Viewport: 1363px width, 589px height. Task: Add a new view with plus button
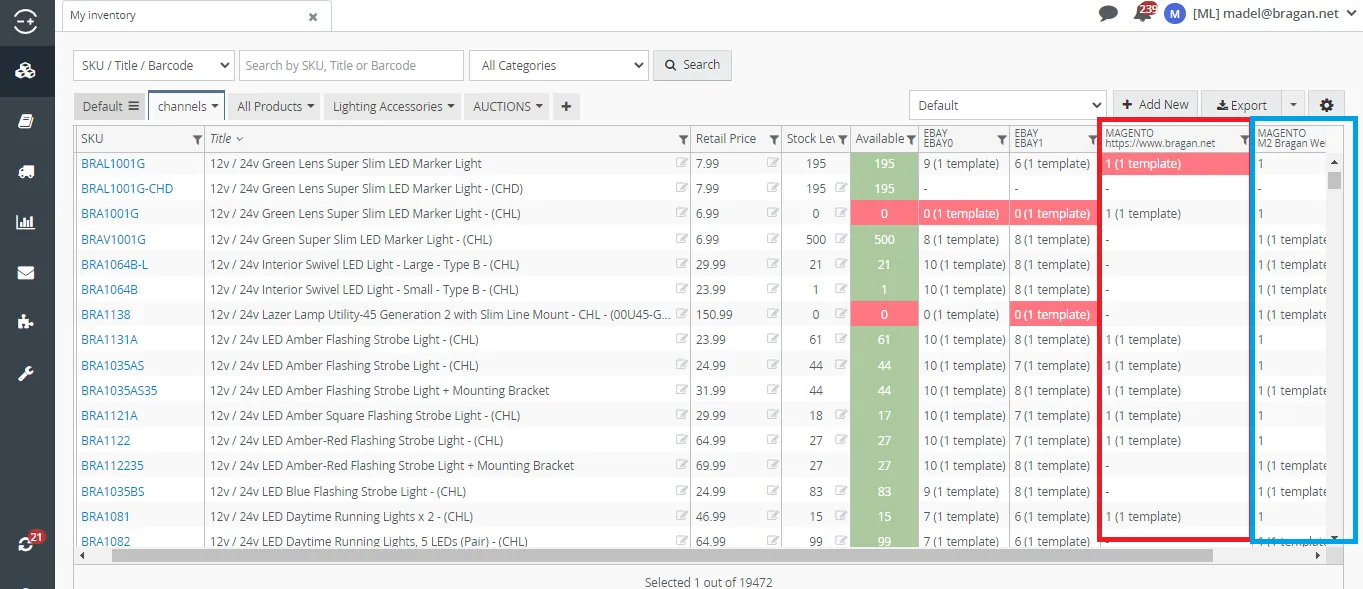point(566,106)
